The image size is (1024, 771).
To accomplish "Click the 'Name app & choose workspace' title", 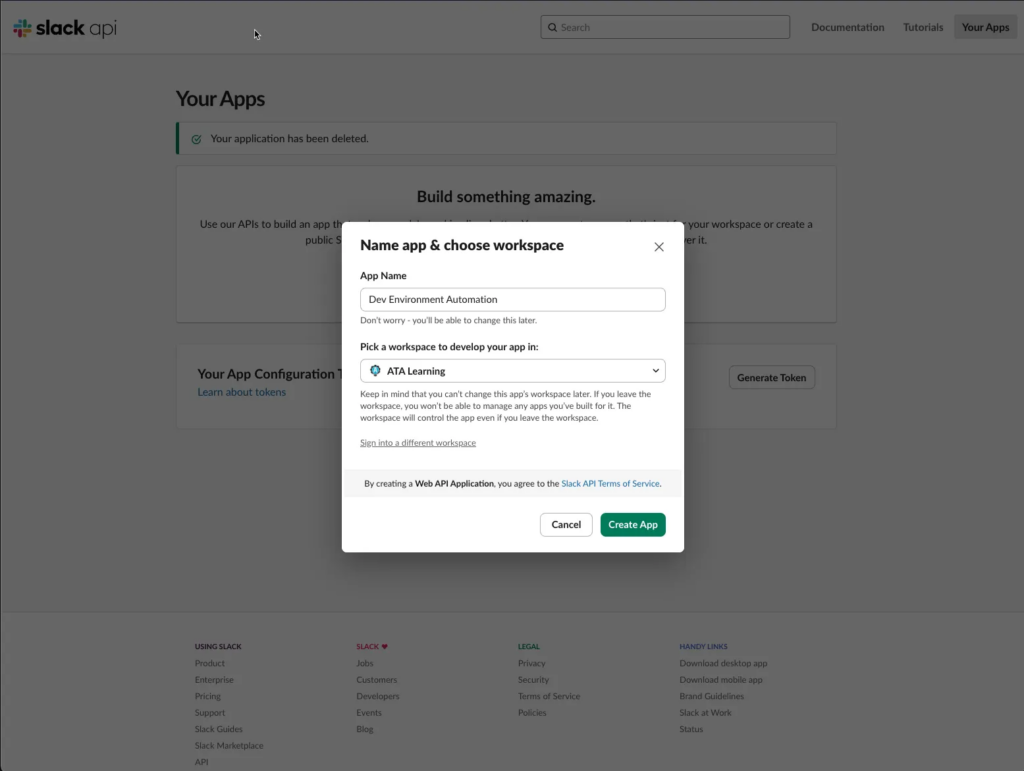I will point(462,245).
